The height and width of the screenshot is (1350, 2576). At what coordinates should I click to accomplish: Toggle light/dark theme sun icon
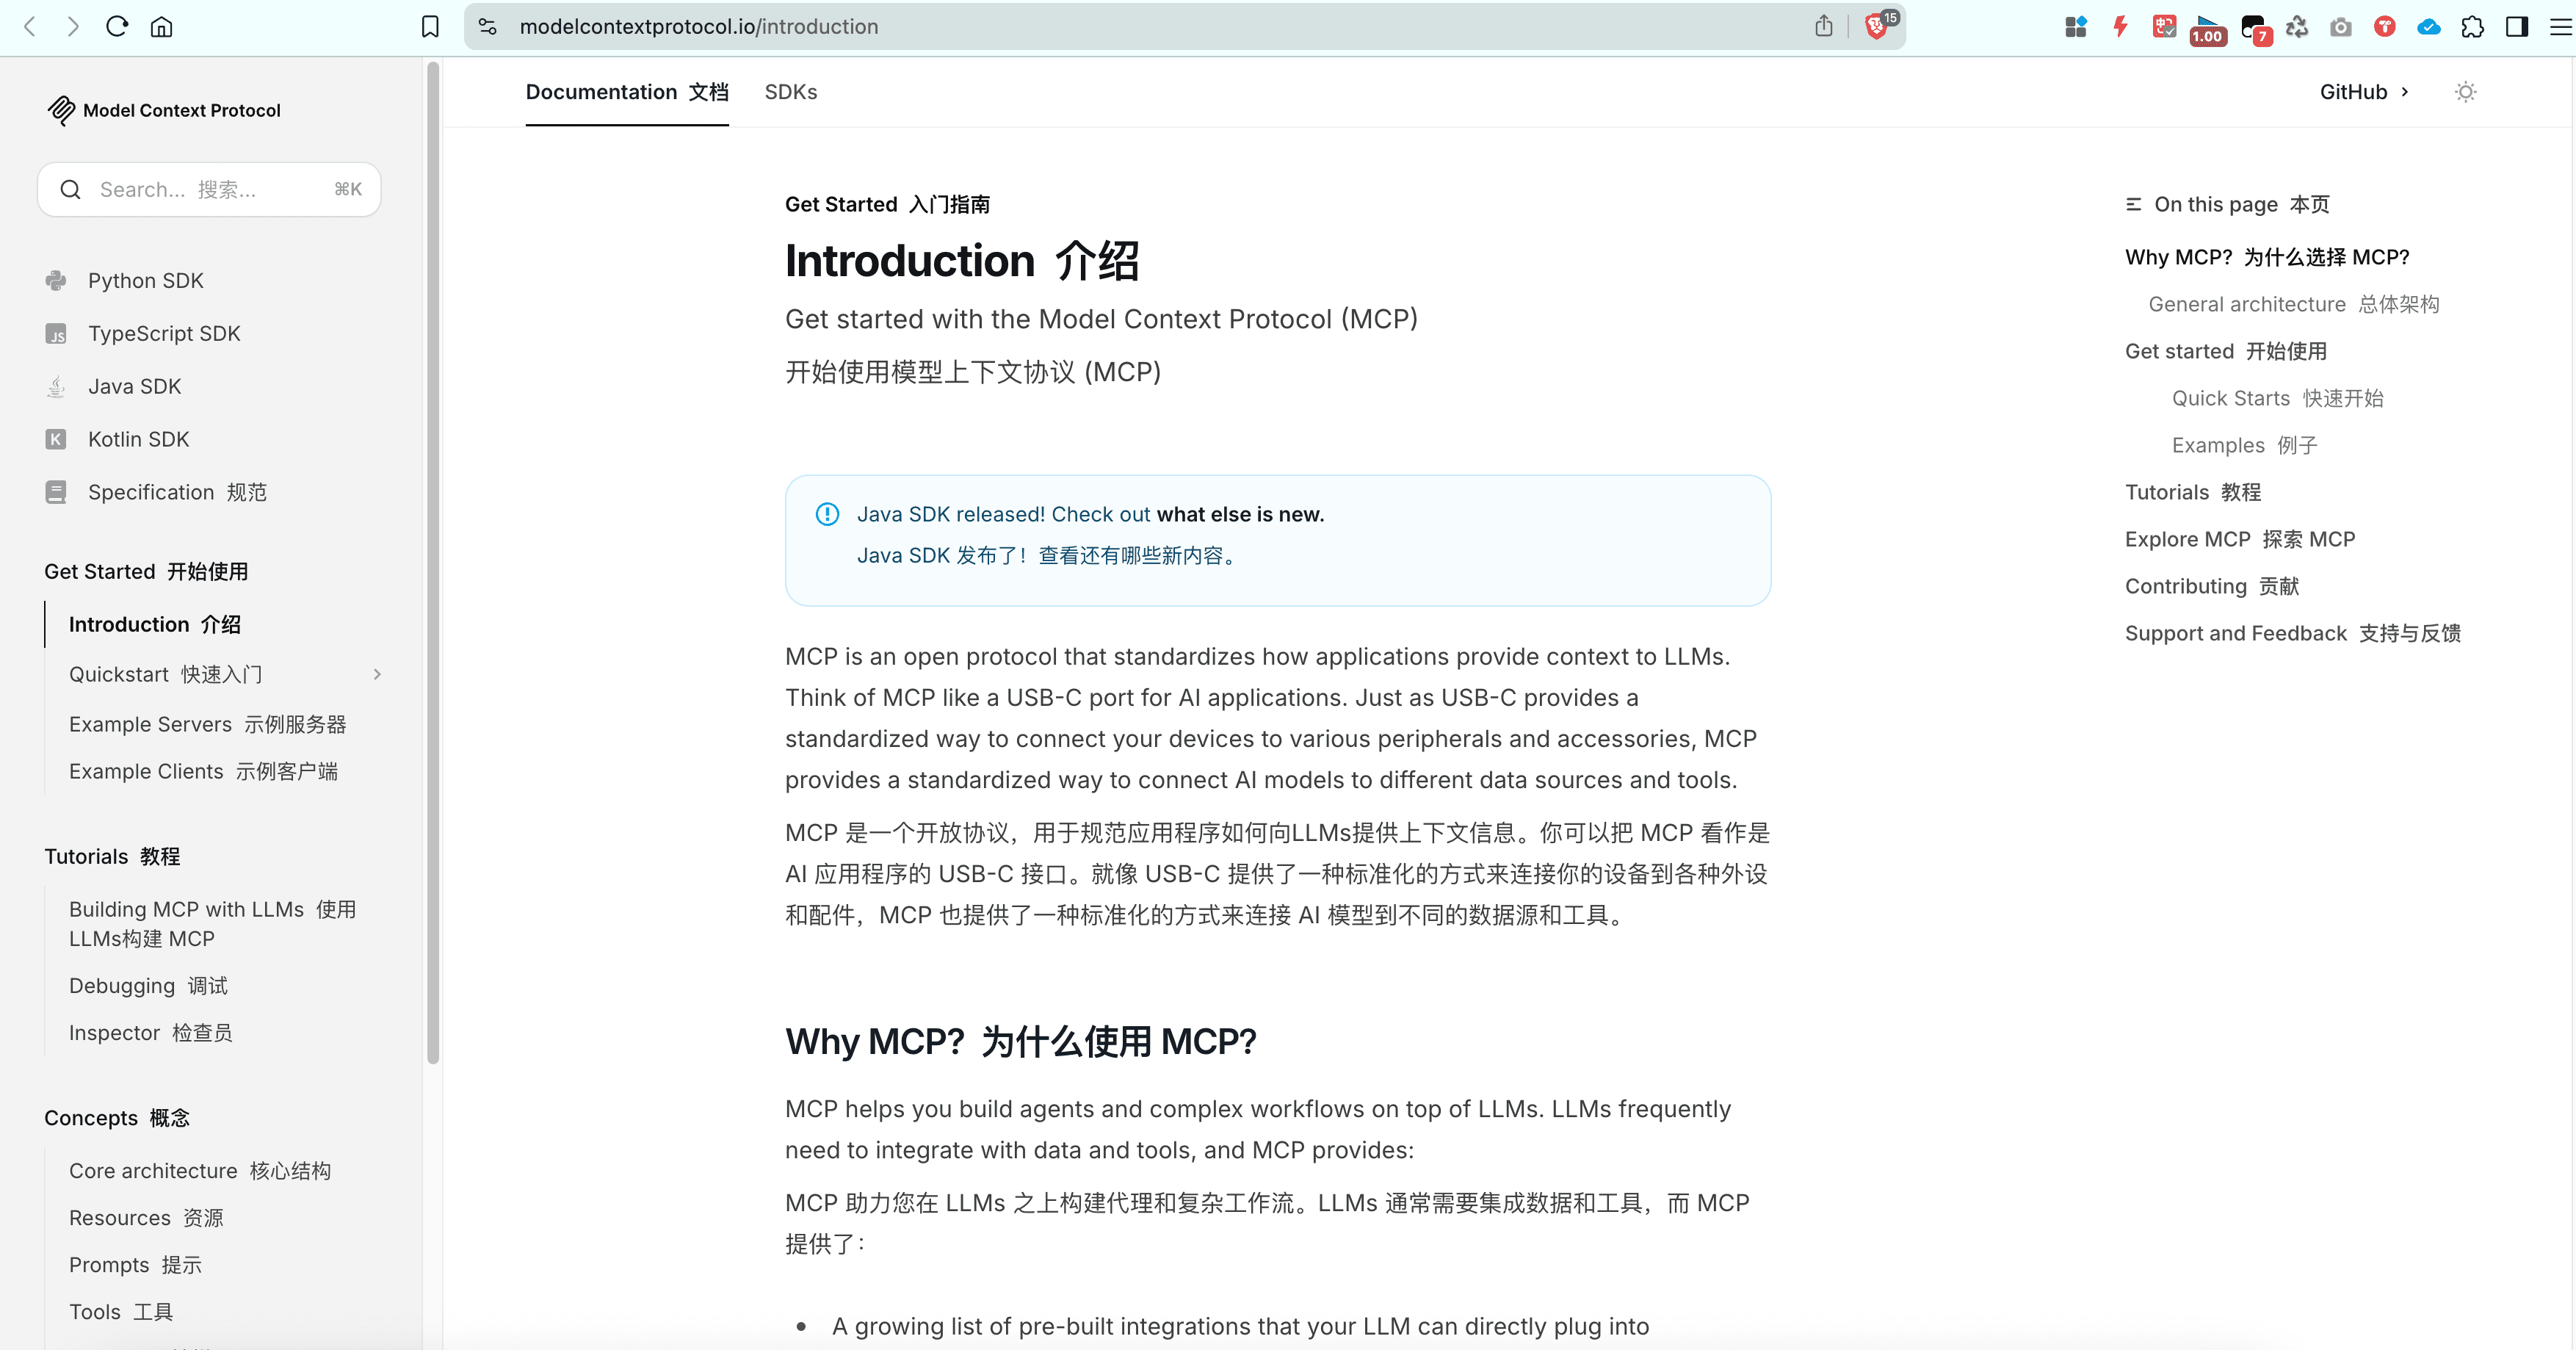(2465, 92)
